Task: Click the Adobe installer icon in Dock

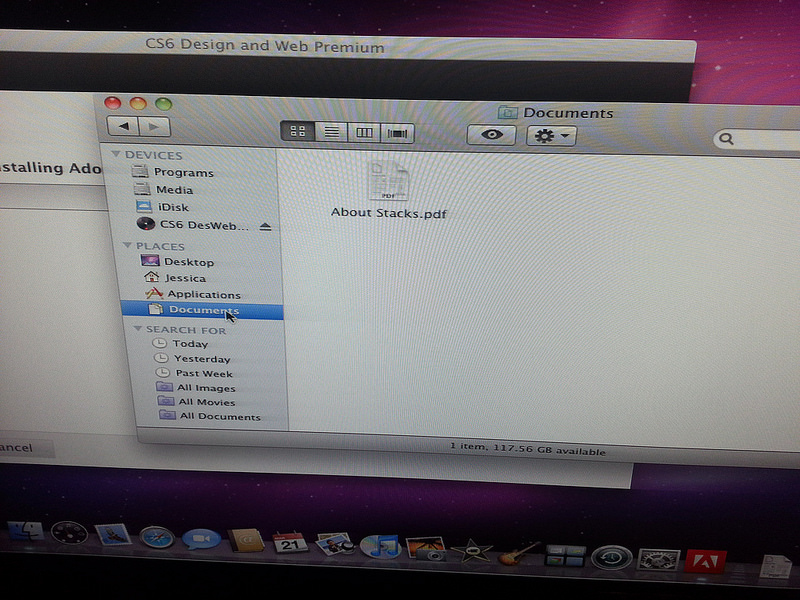Action: (x=705, y=561)
